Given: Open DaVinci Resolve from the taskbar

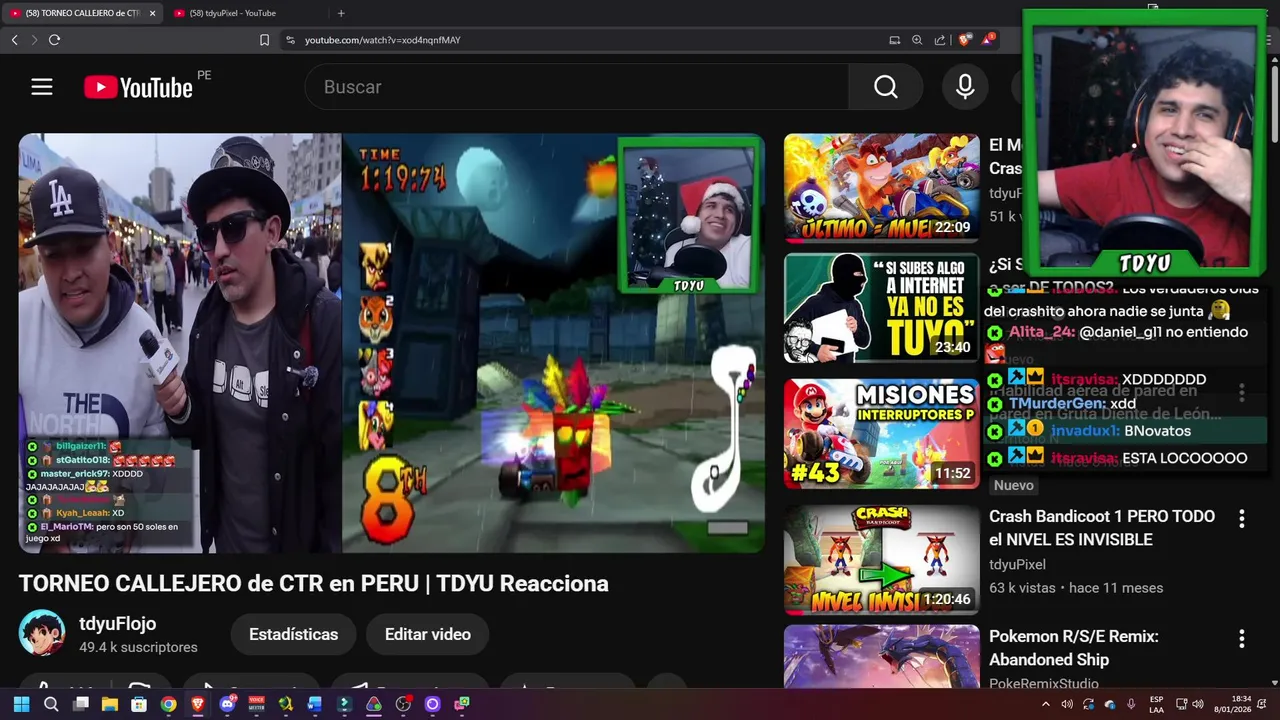Looking at the screenshot, I should 374,704.
